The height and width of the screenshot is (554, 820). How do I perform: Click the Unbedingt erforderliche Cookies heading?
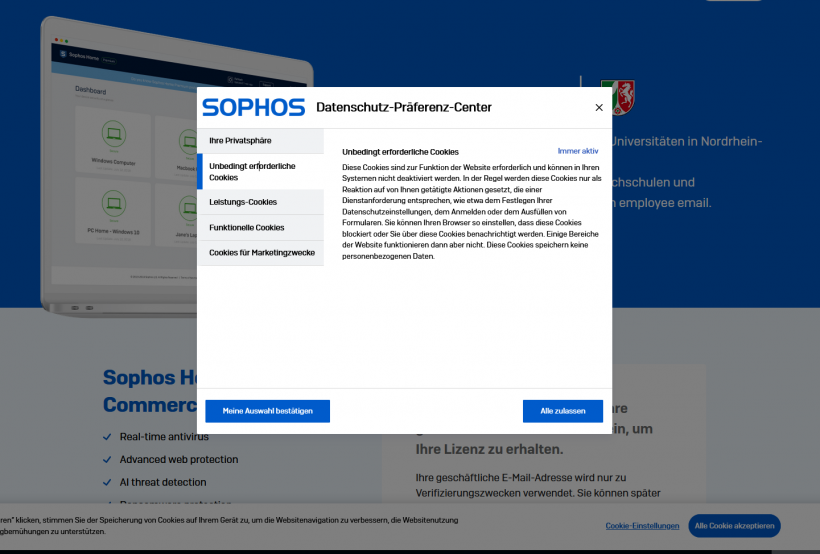(400, 152)
